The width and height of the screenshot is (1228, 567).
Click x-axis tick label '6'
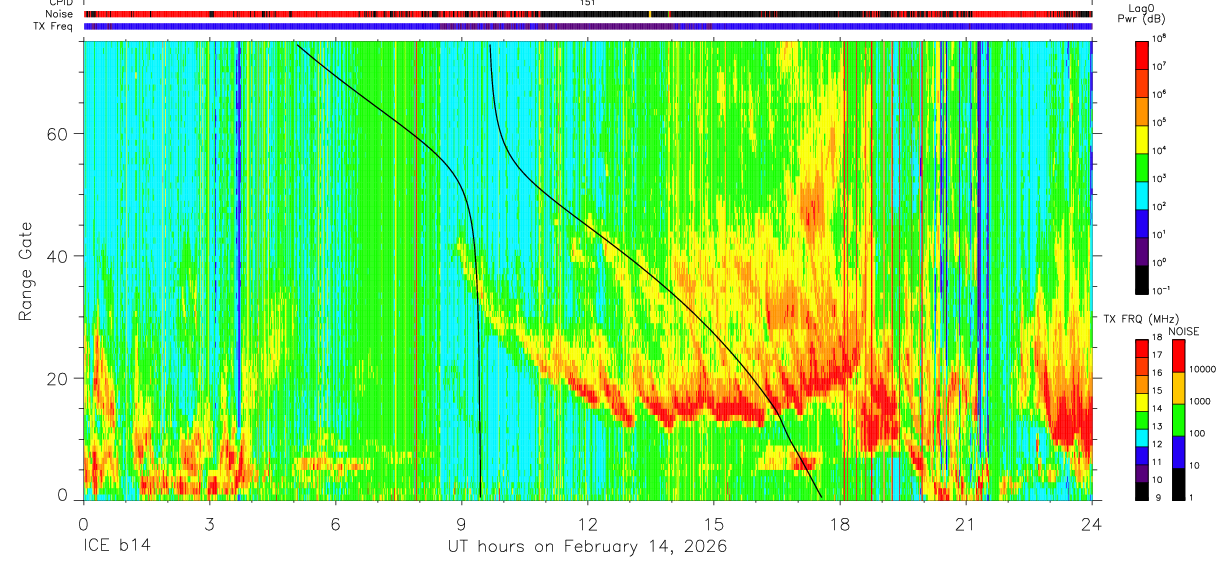tap(335, 523)
